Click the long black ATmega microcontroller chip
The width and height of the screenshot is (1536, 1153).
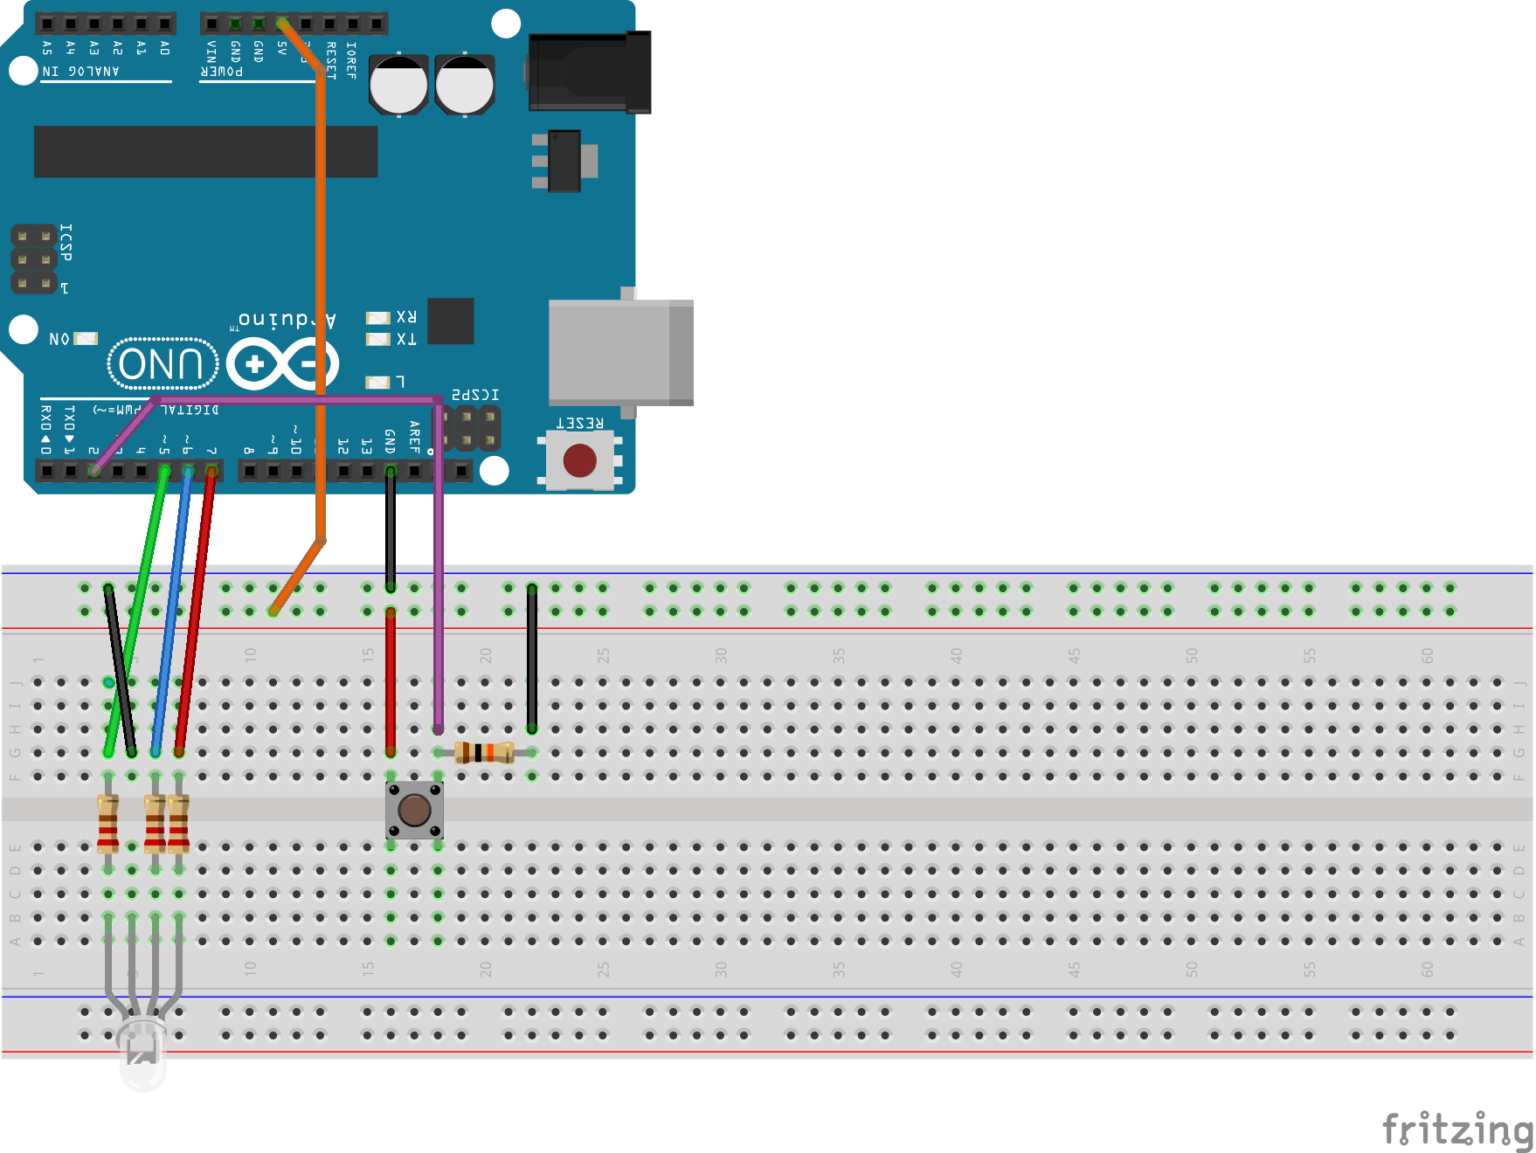206,152
